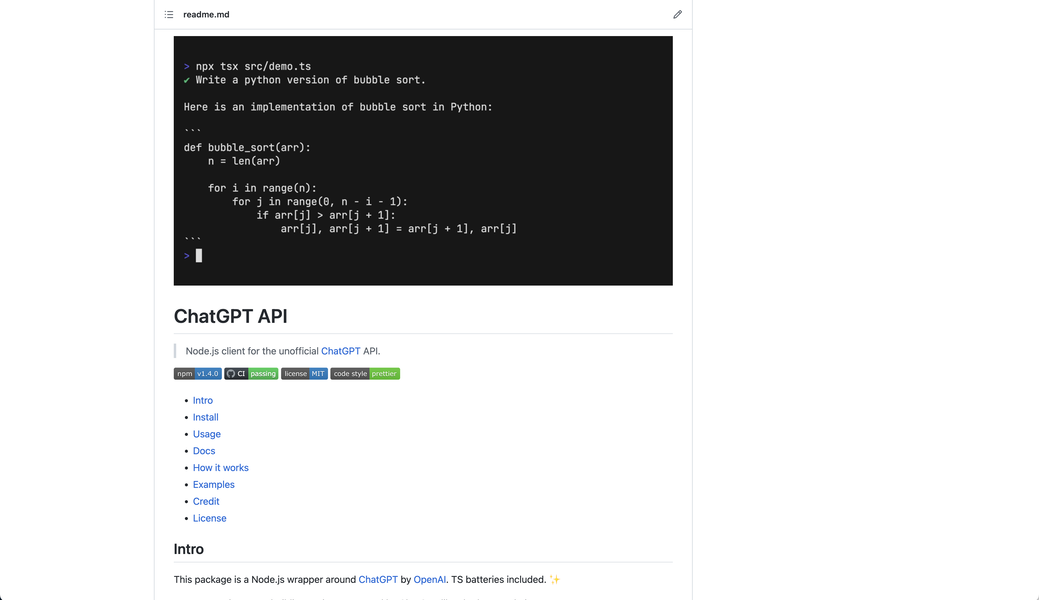Open the Docs section link
Viewport: 1039px width, 600px height.
click(204, 452)
